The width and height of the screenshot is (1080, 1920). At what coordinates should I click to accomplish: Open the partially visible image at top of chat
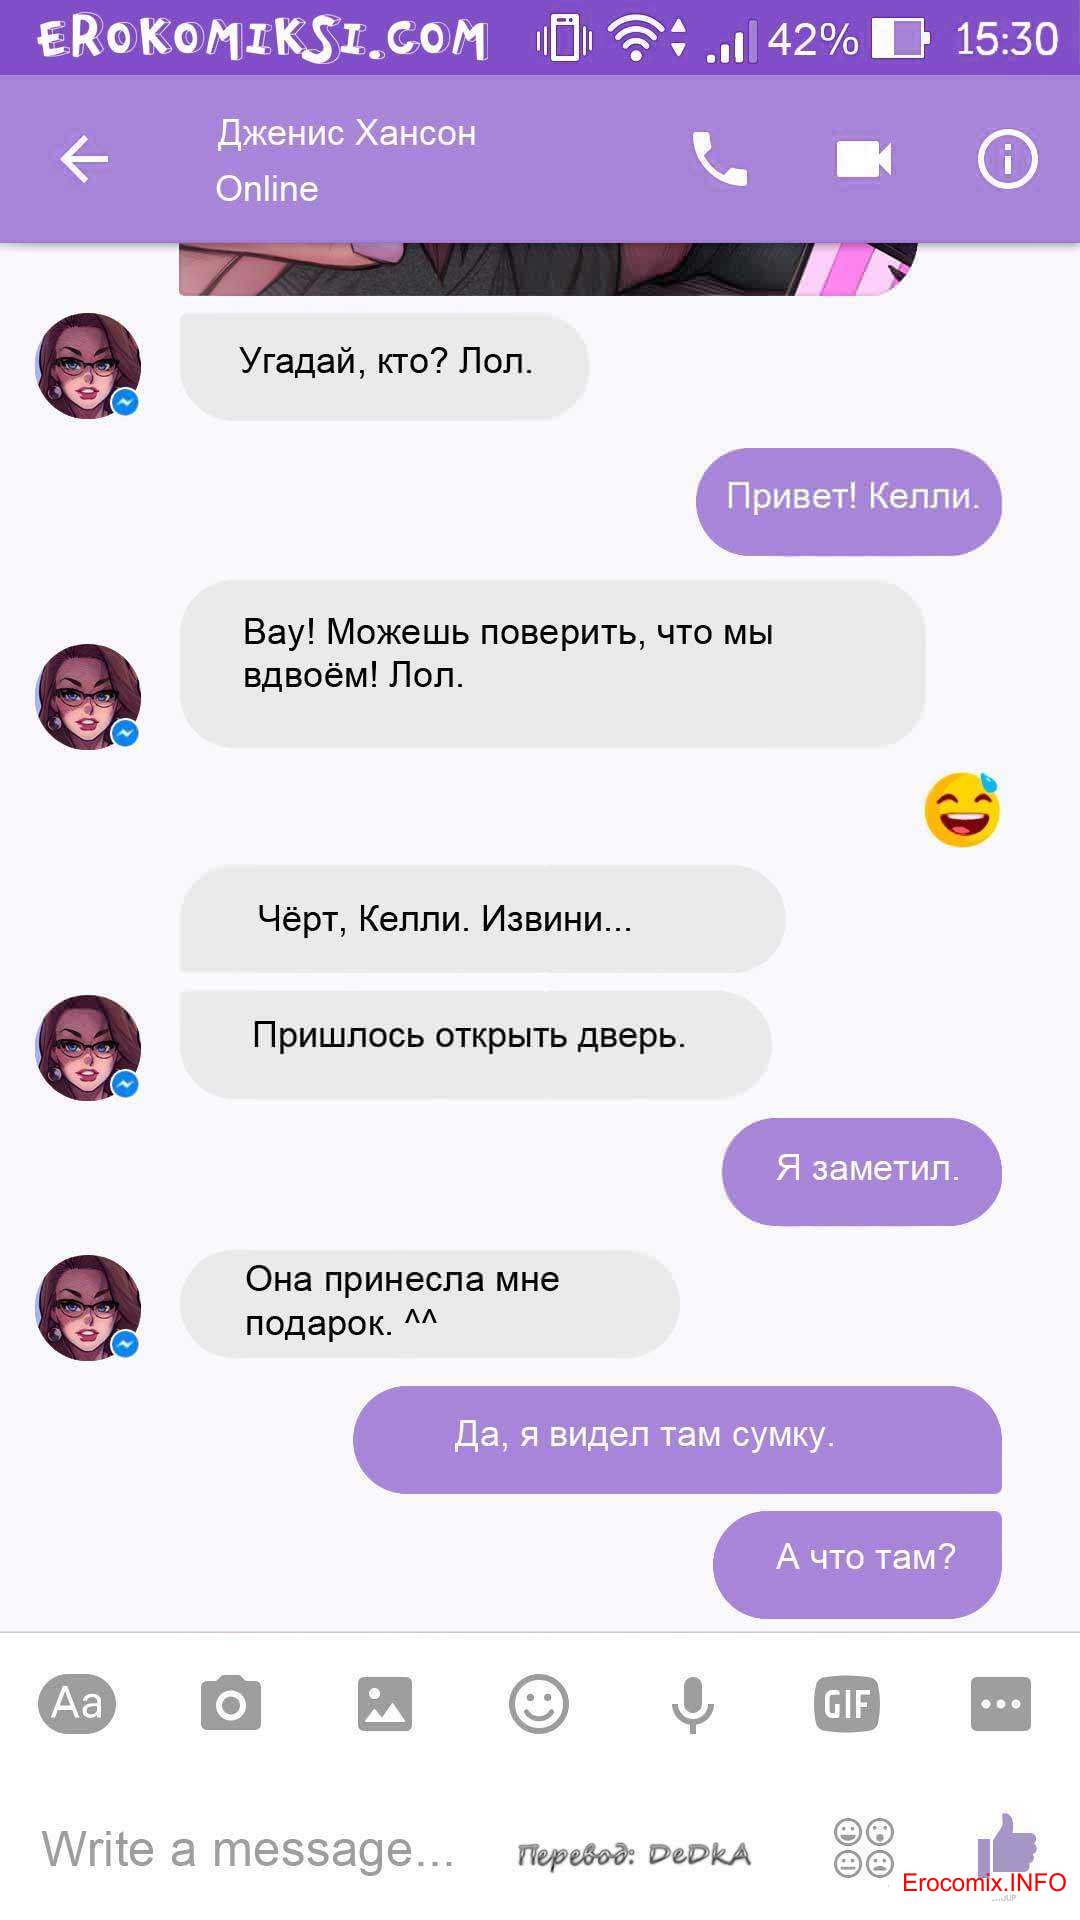548,269
